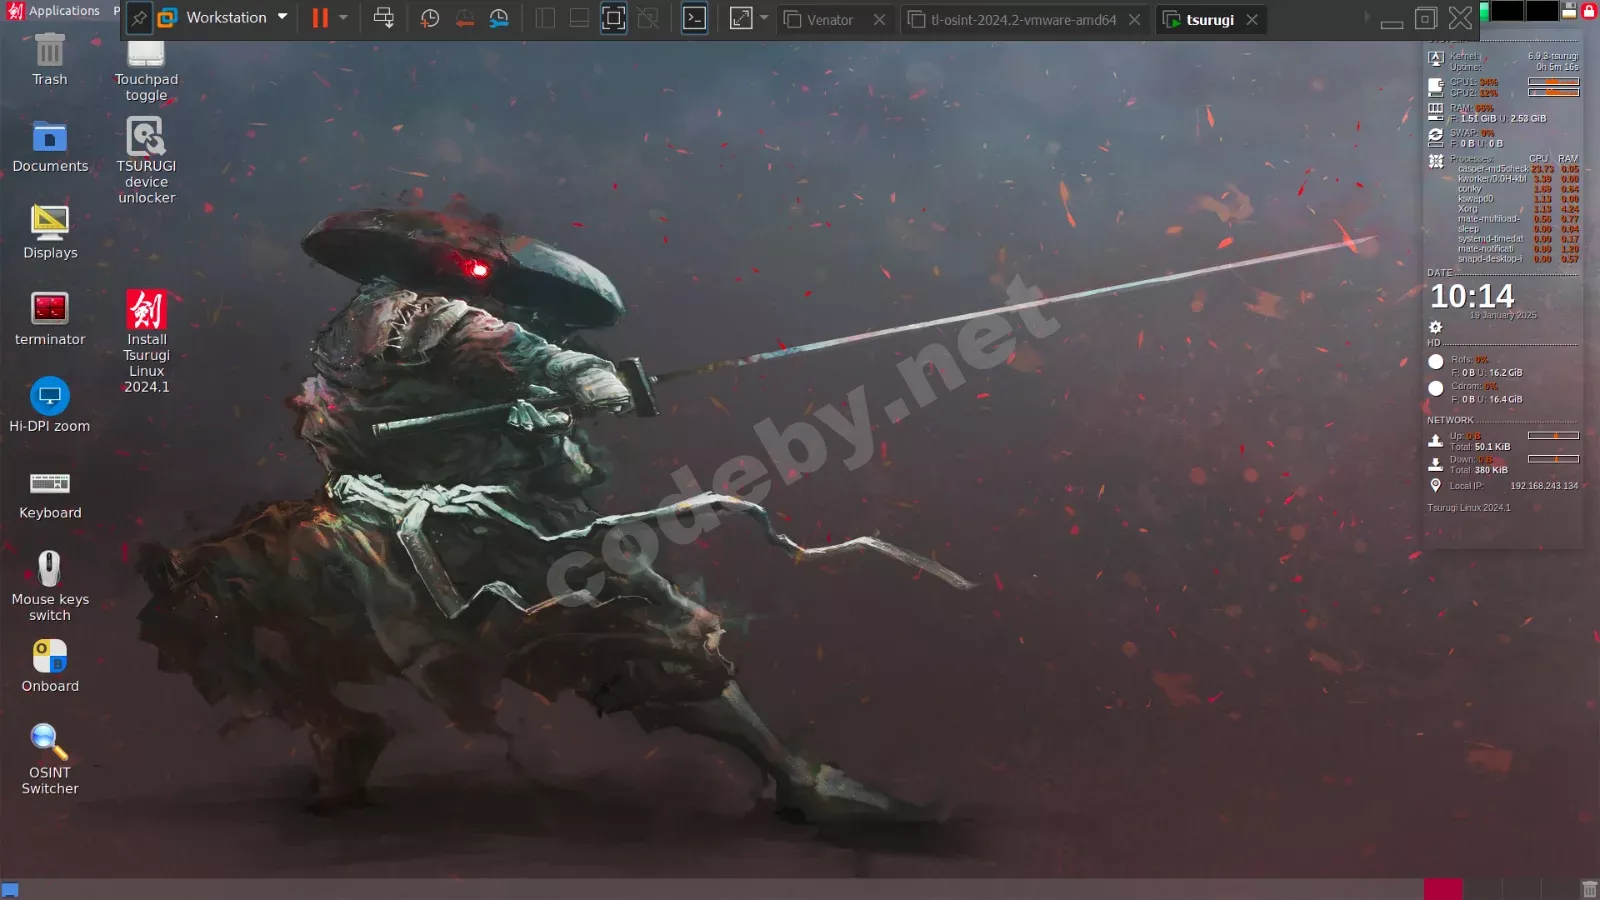Expand the power options arrow beside pause

click(x=344, y=18)
